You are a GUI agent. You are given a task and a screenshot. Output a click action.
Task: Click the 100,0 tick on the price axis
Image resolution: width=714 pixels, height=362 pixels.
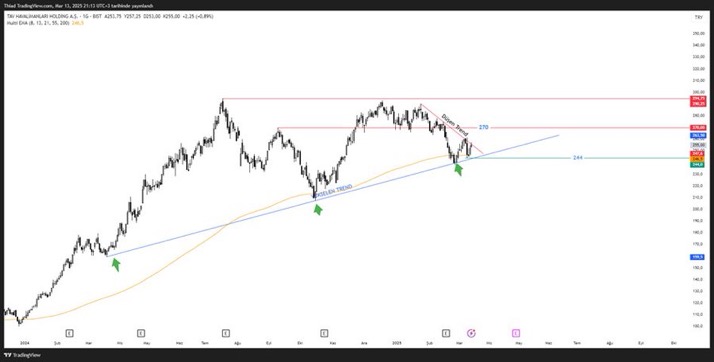pos(698,326)
